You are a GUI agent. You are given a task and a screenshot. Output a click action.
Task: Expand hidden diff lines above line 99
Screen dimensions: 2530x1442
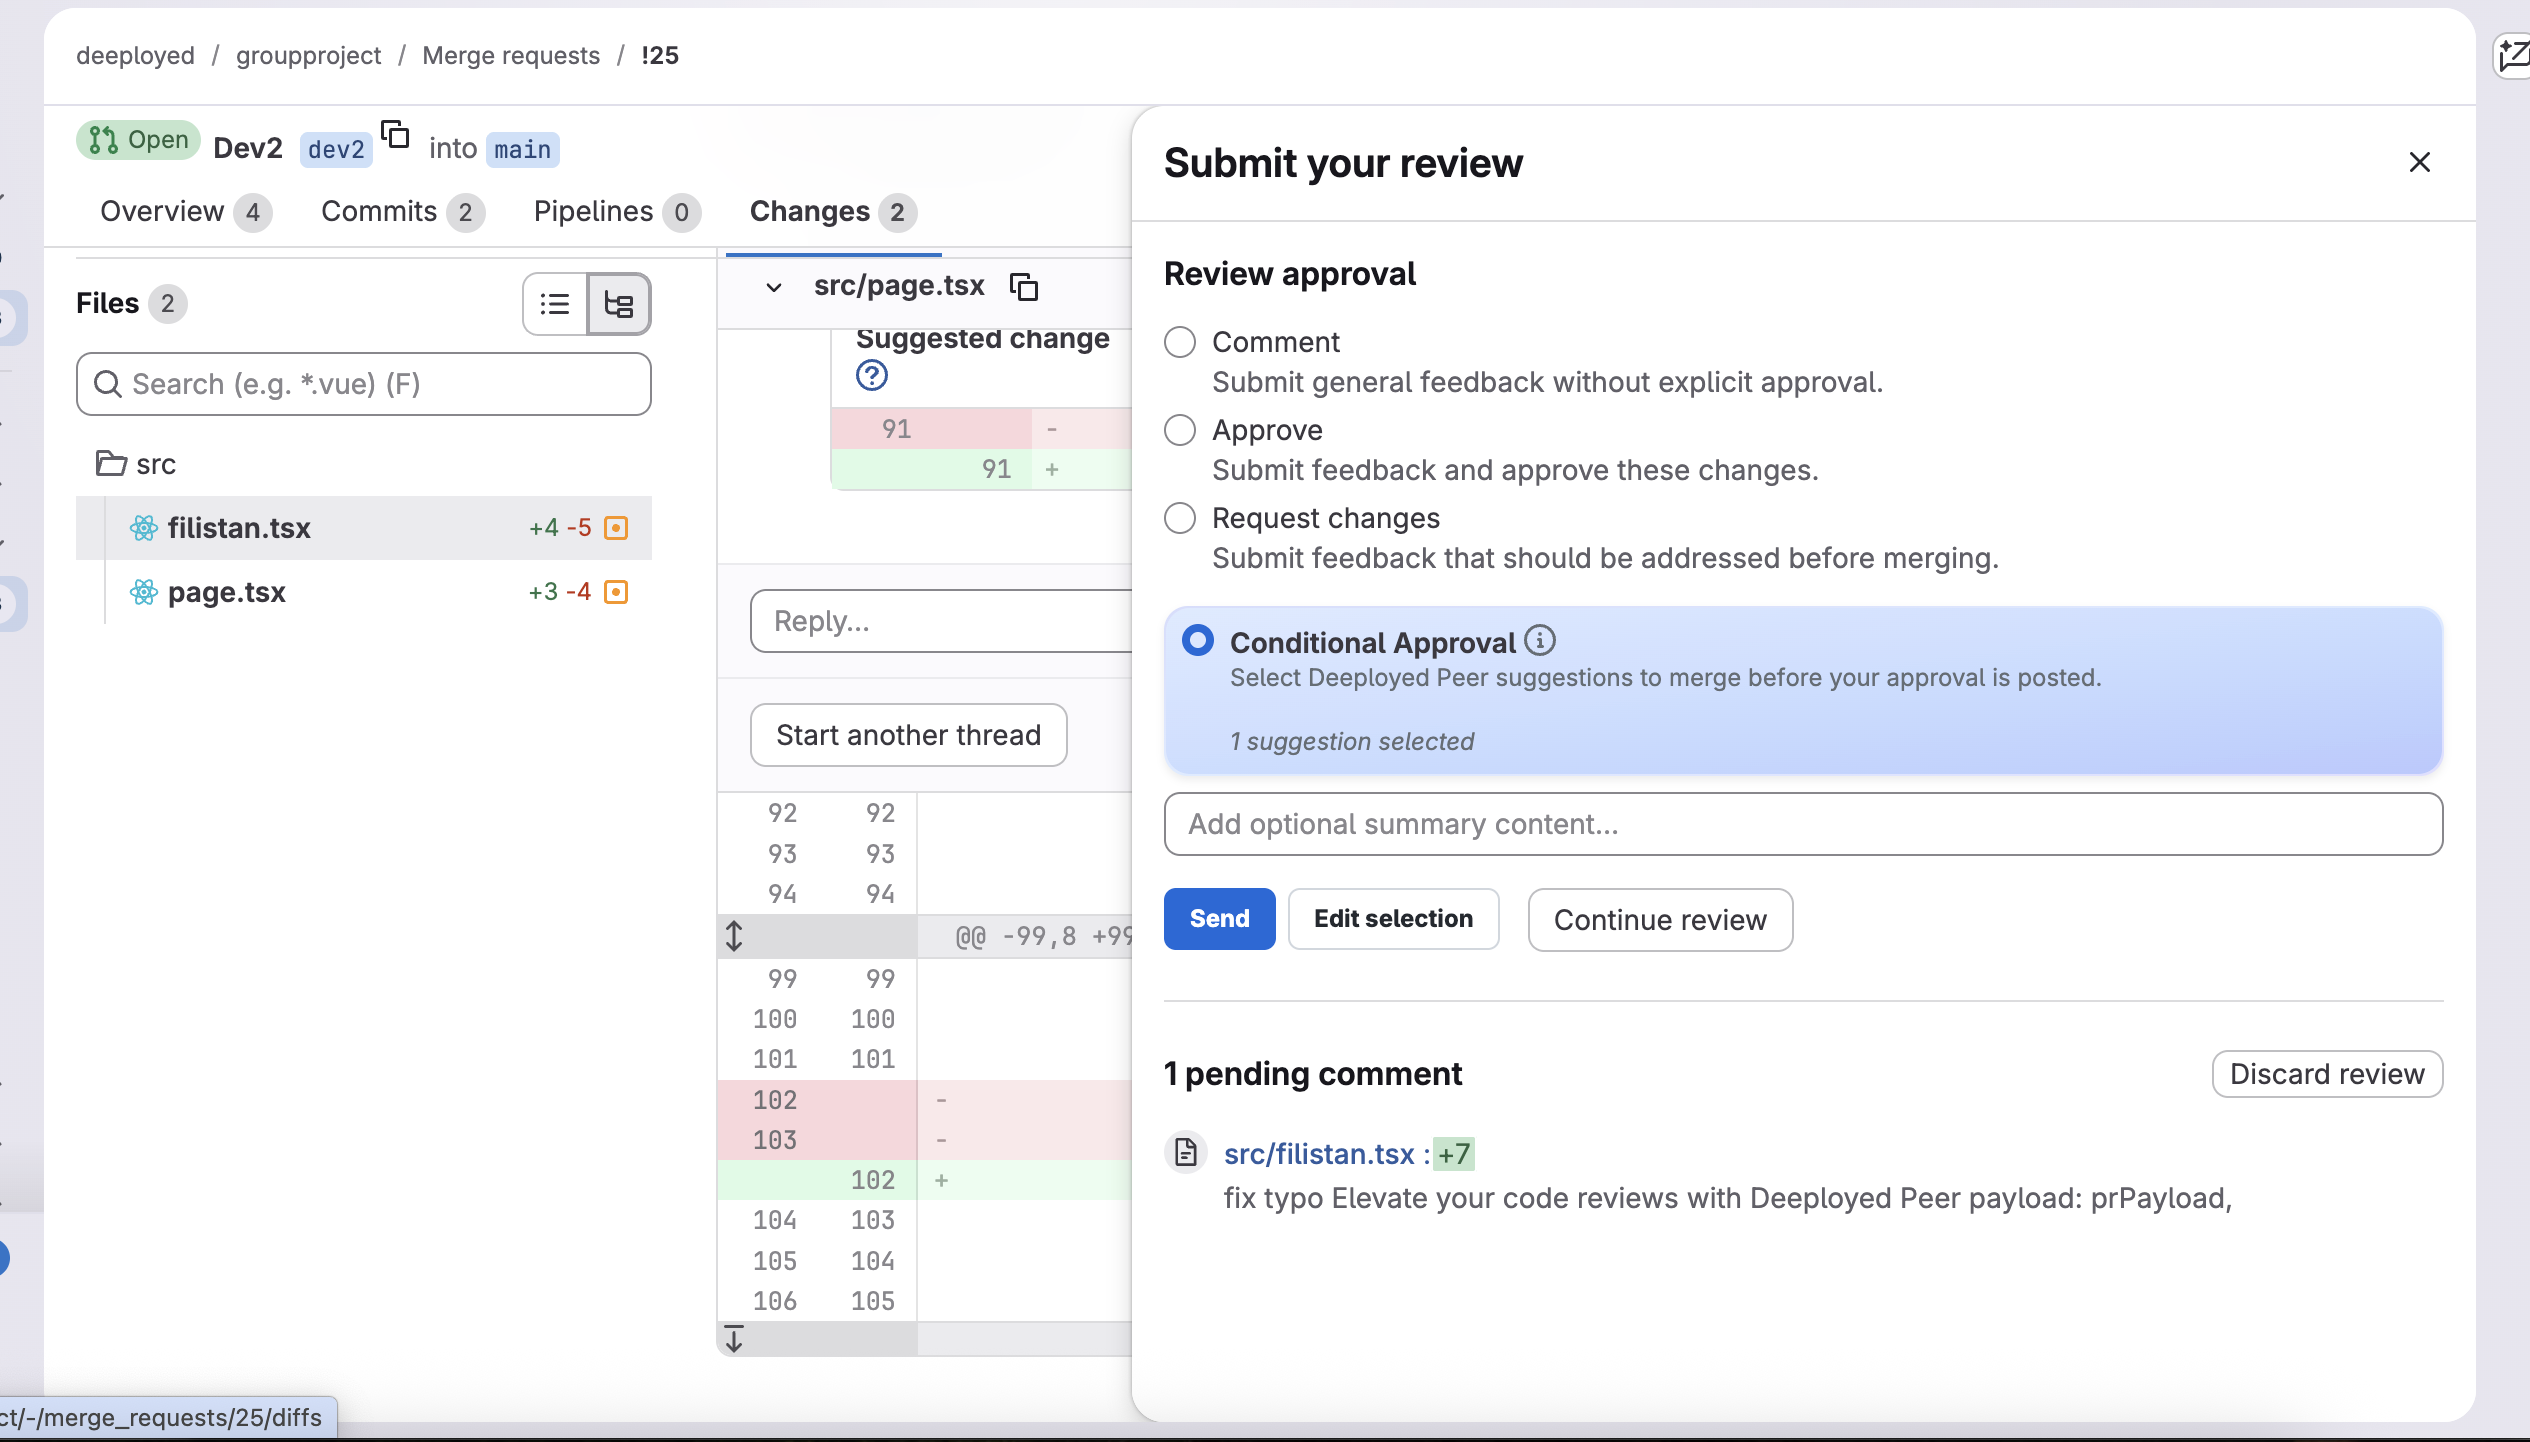(735, 936)
